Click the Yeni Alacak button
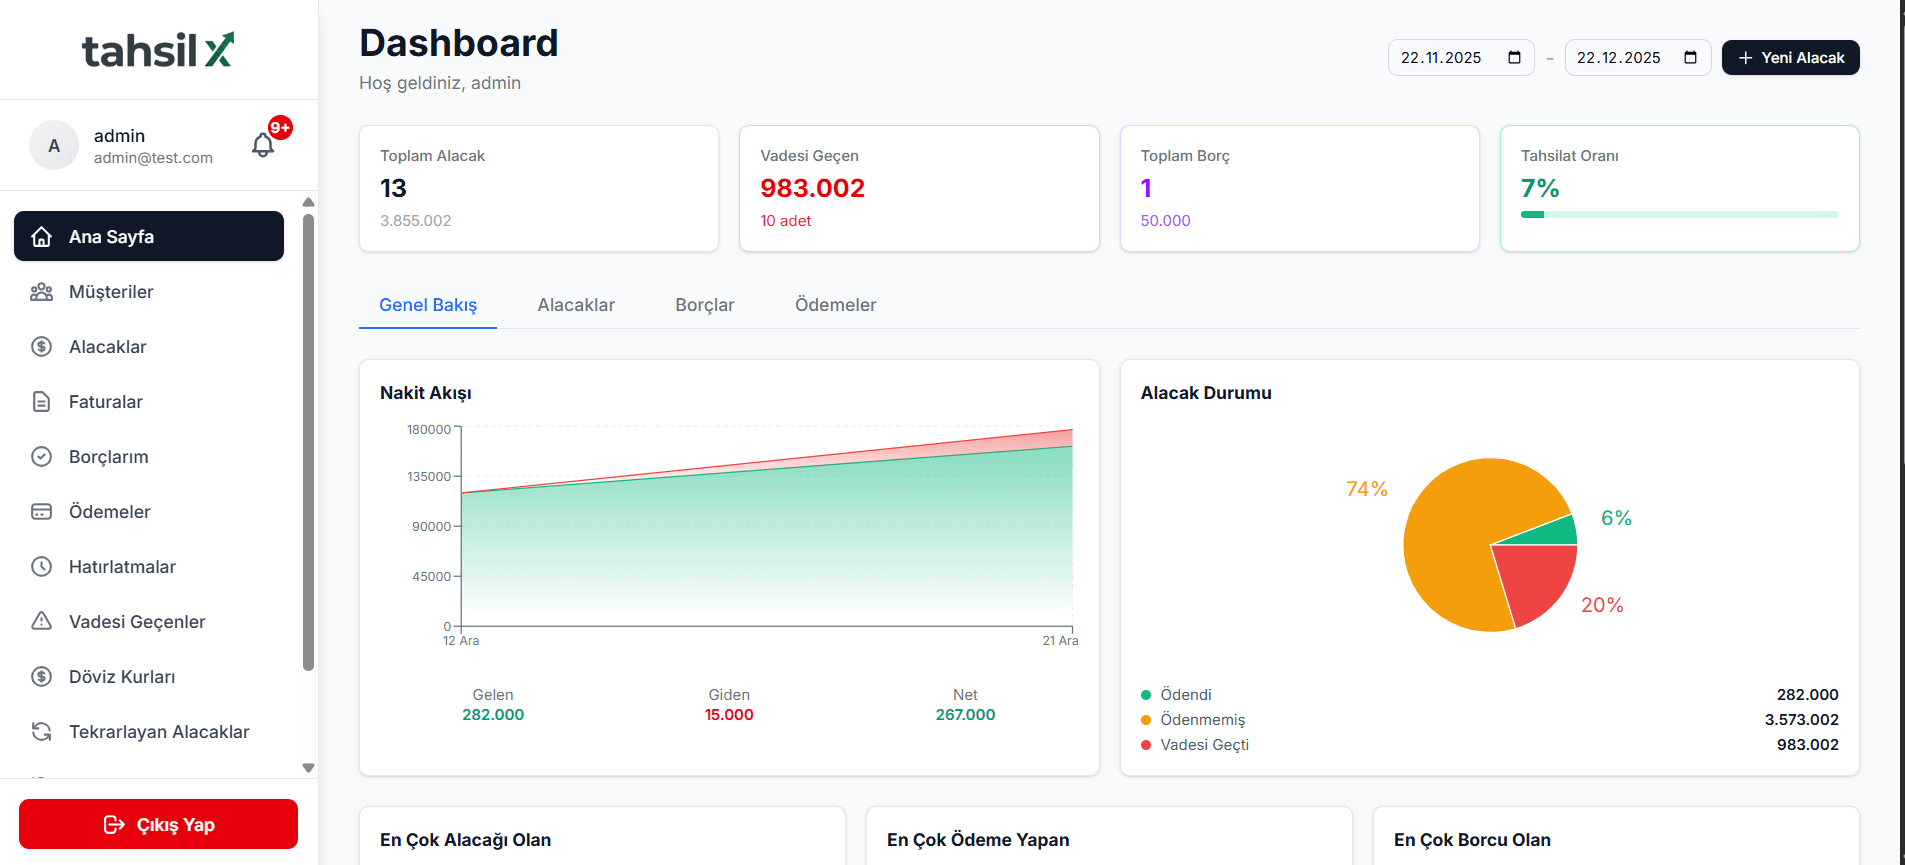 click(1790, 58)
